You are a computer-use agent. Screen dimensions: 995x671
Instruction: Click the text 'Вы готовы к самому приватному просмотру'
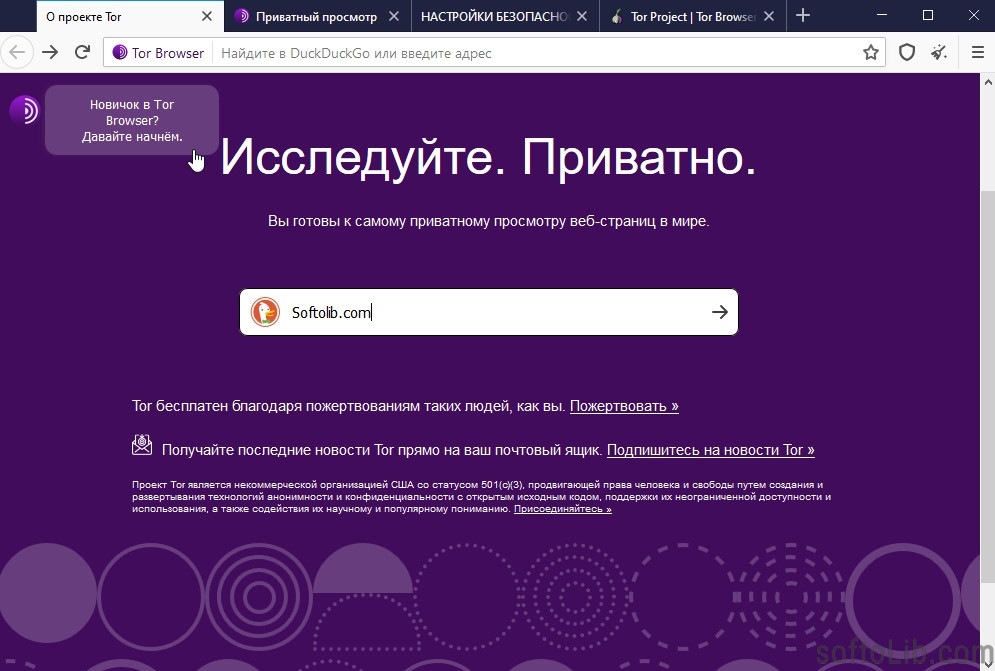(x=417, y=222)
